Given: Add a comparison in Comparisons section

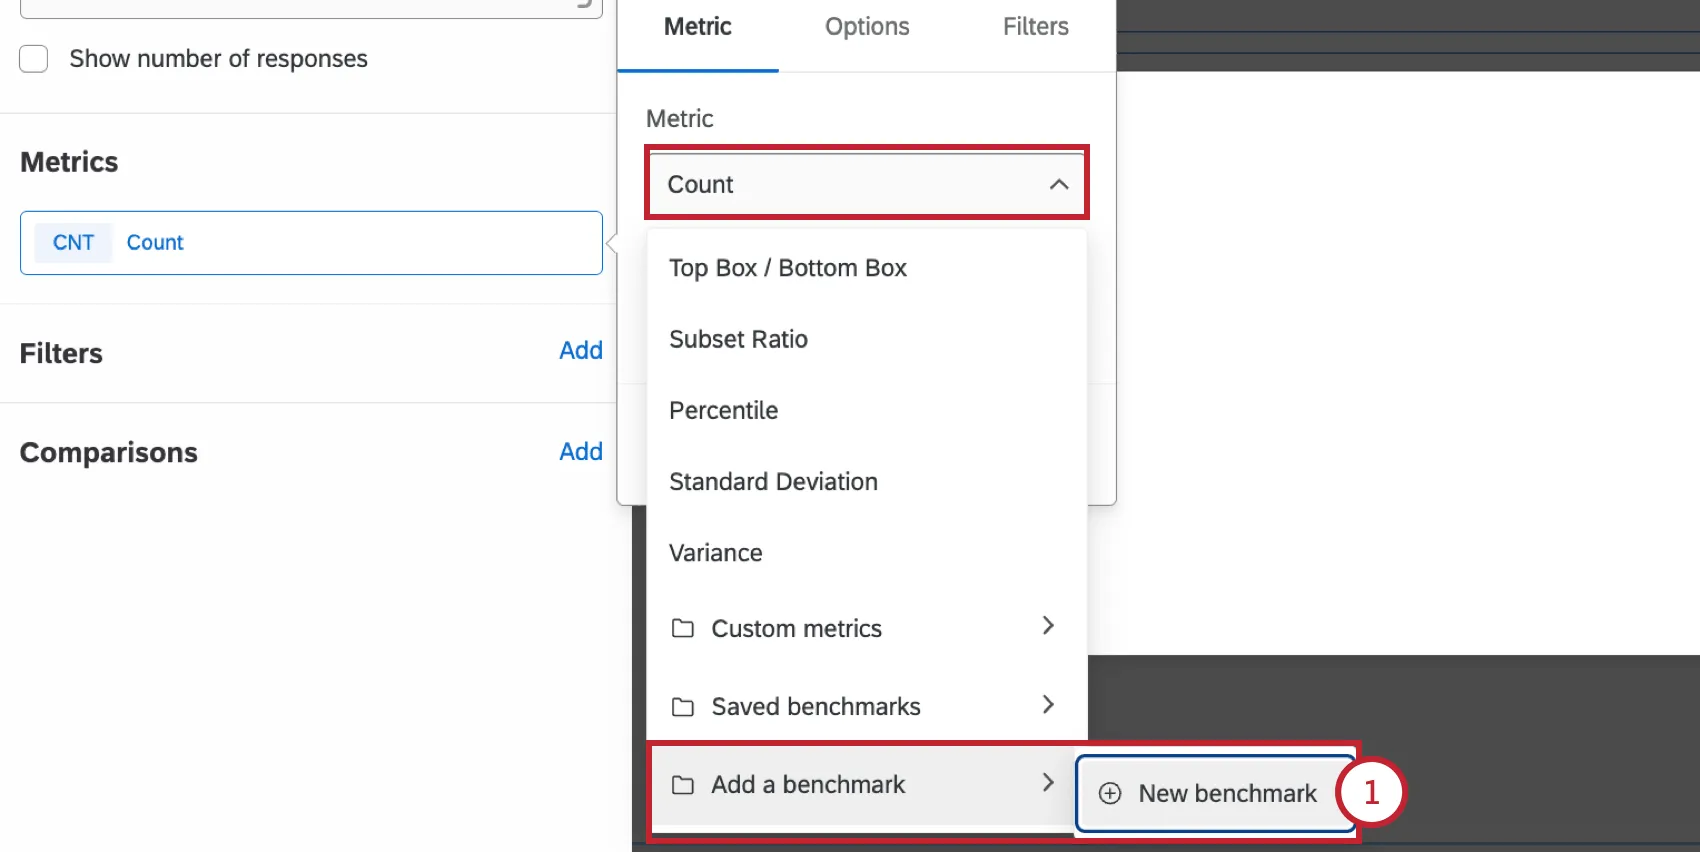Looking at the screenshot, I should point(581,452).
